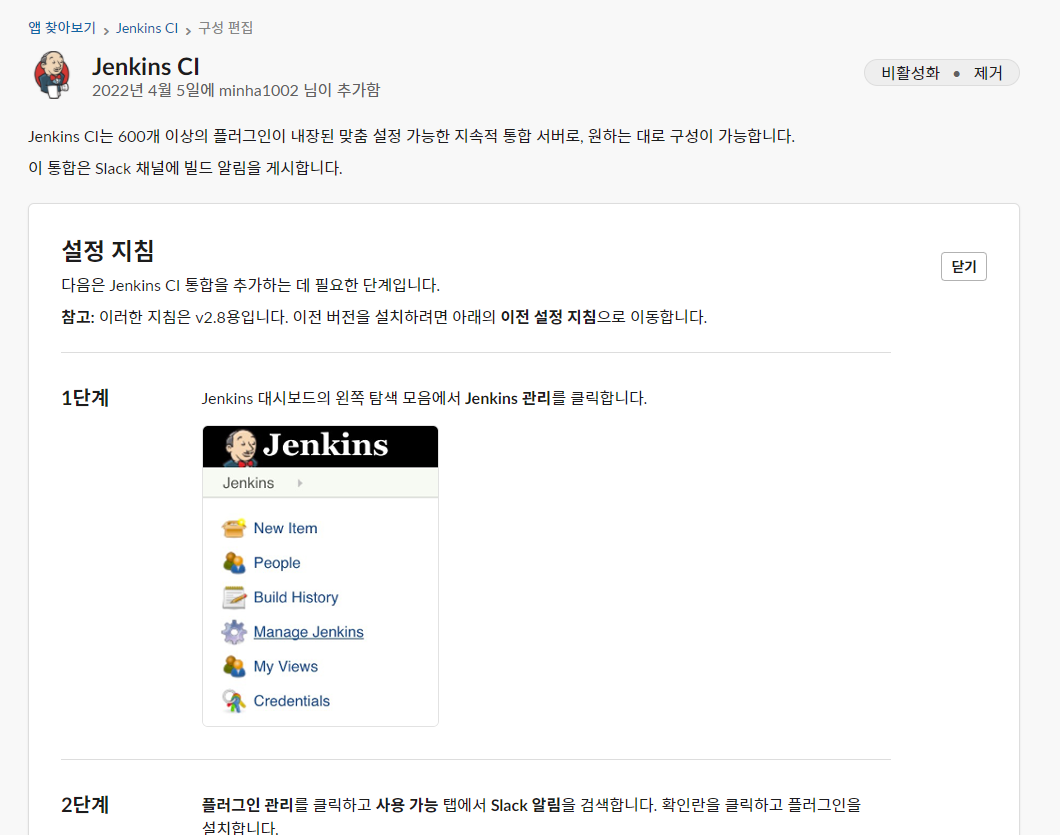
Task: Click the bold Jenkins 관리 text in step 1
Action: tap(508, 398)
